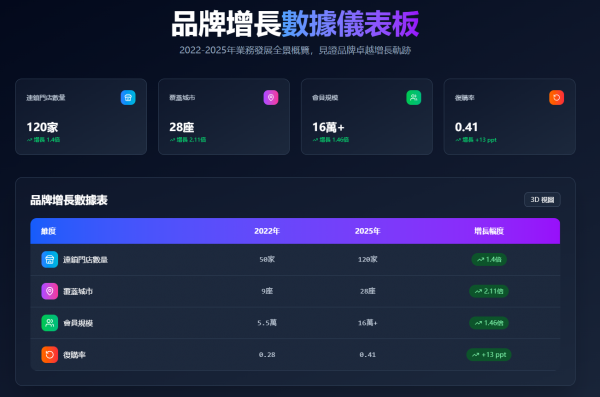
Task: Click the +13 ppt growth badge in table
Action: [x=489, y=355]
